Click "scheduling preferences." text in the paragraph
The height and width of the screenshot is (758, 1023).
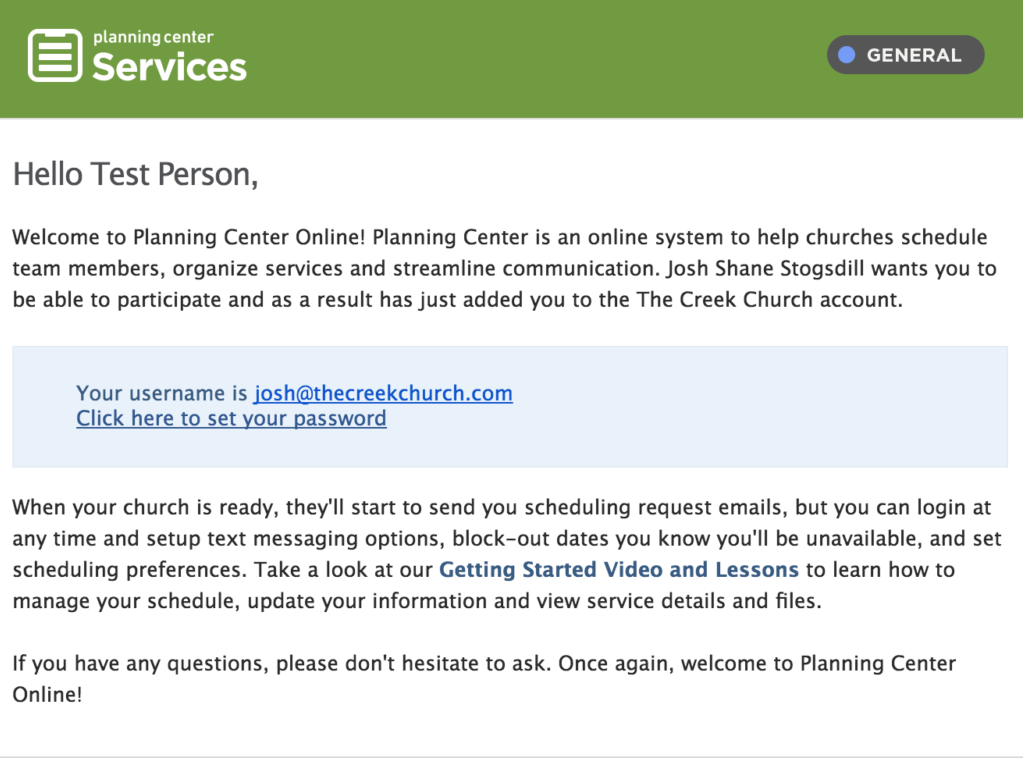click(130, 569)
